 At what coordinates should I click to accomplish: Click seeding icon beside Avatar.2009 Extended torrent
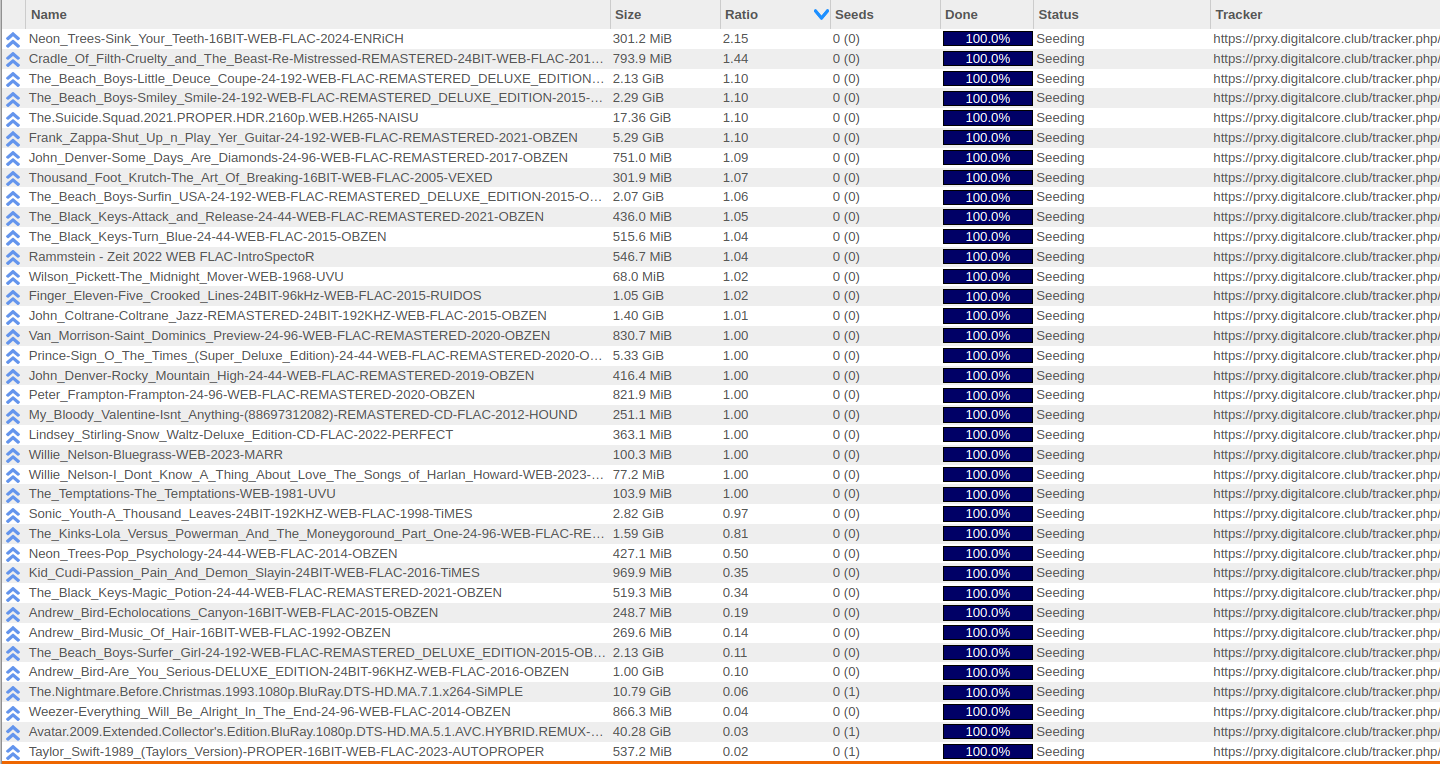point(13,732)
